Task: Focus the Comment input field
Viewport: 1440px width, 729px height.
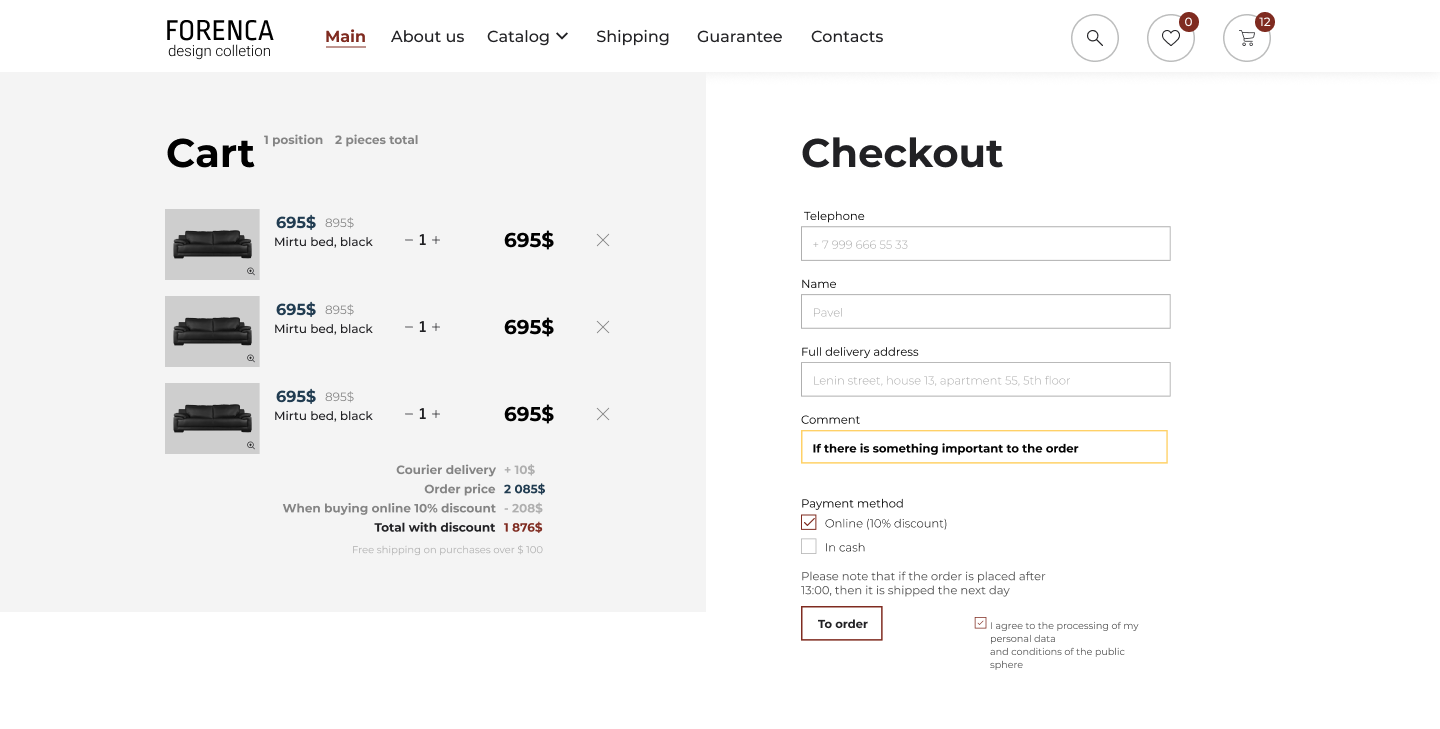Action: pyautogui.click(x=984, y=447)
